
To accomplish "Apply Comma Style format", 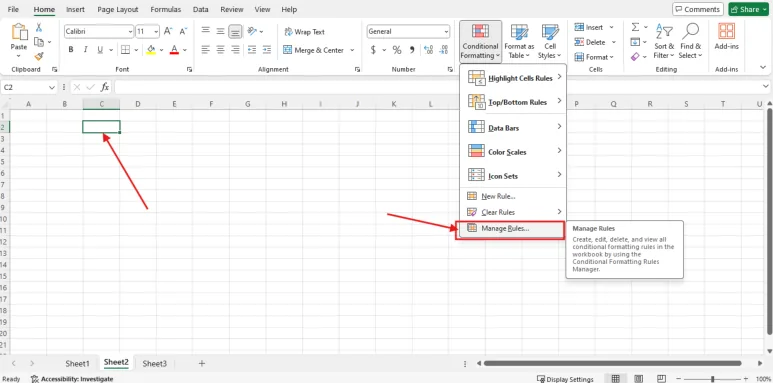I will (x=412, y=50).
